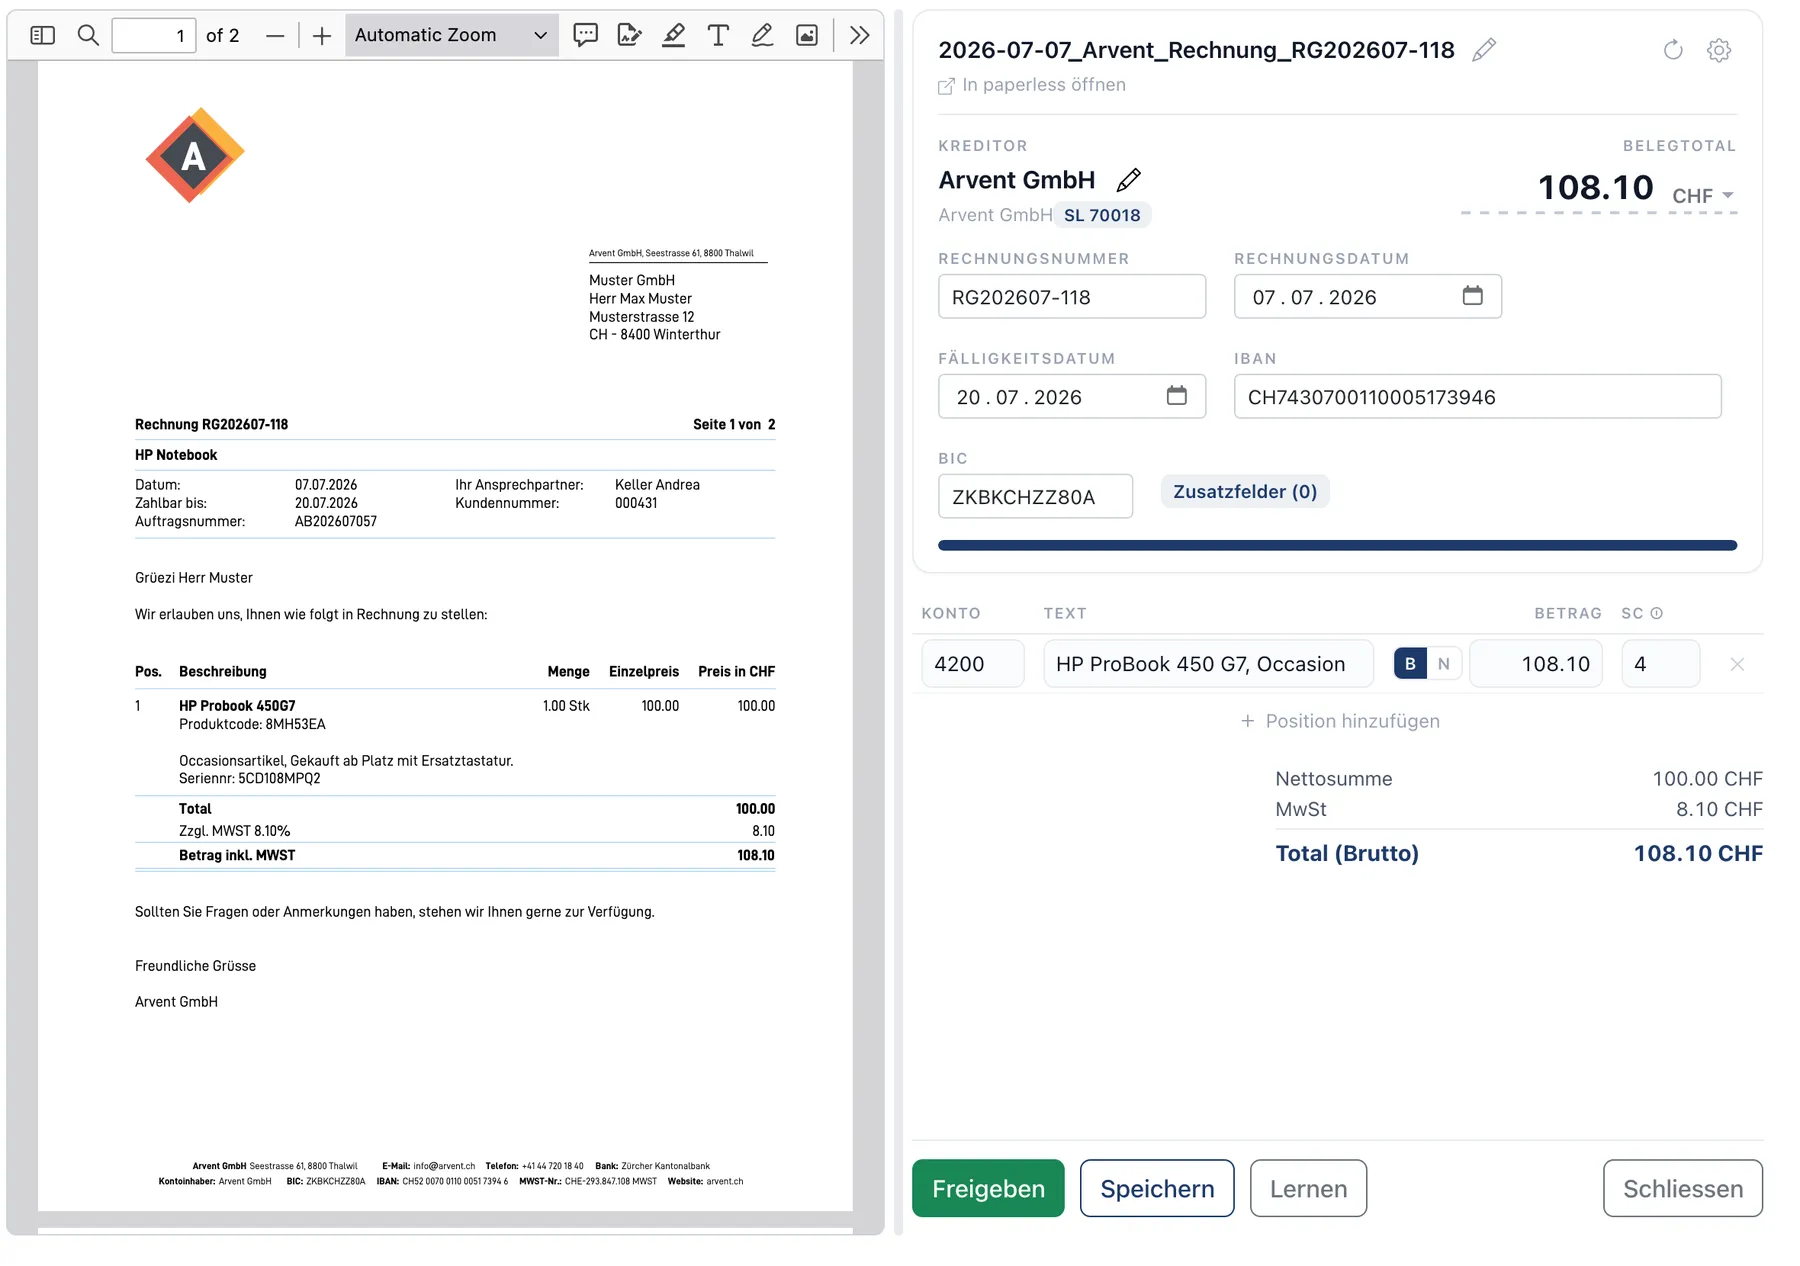Select the B gross toggle option
This screenshot has width=1800, height=1266.
tap(1410, 664)
